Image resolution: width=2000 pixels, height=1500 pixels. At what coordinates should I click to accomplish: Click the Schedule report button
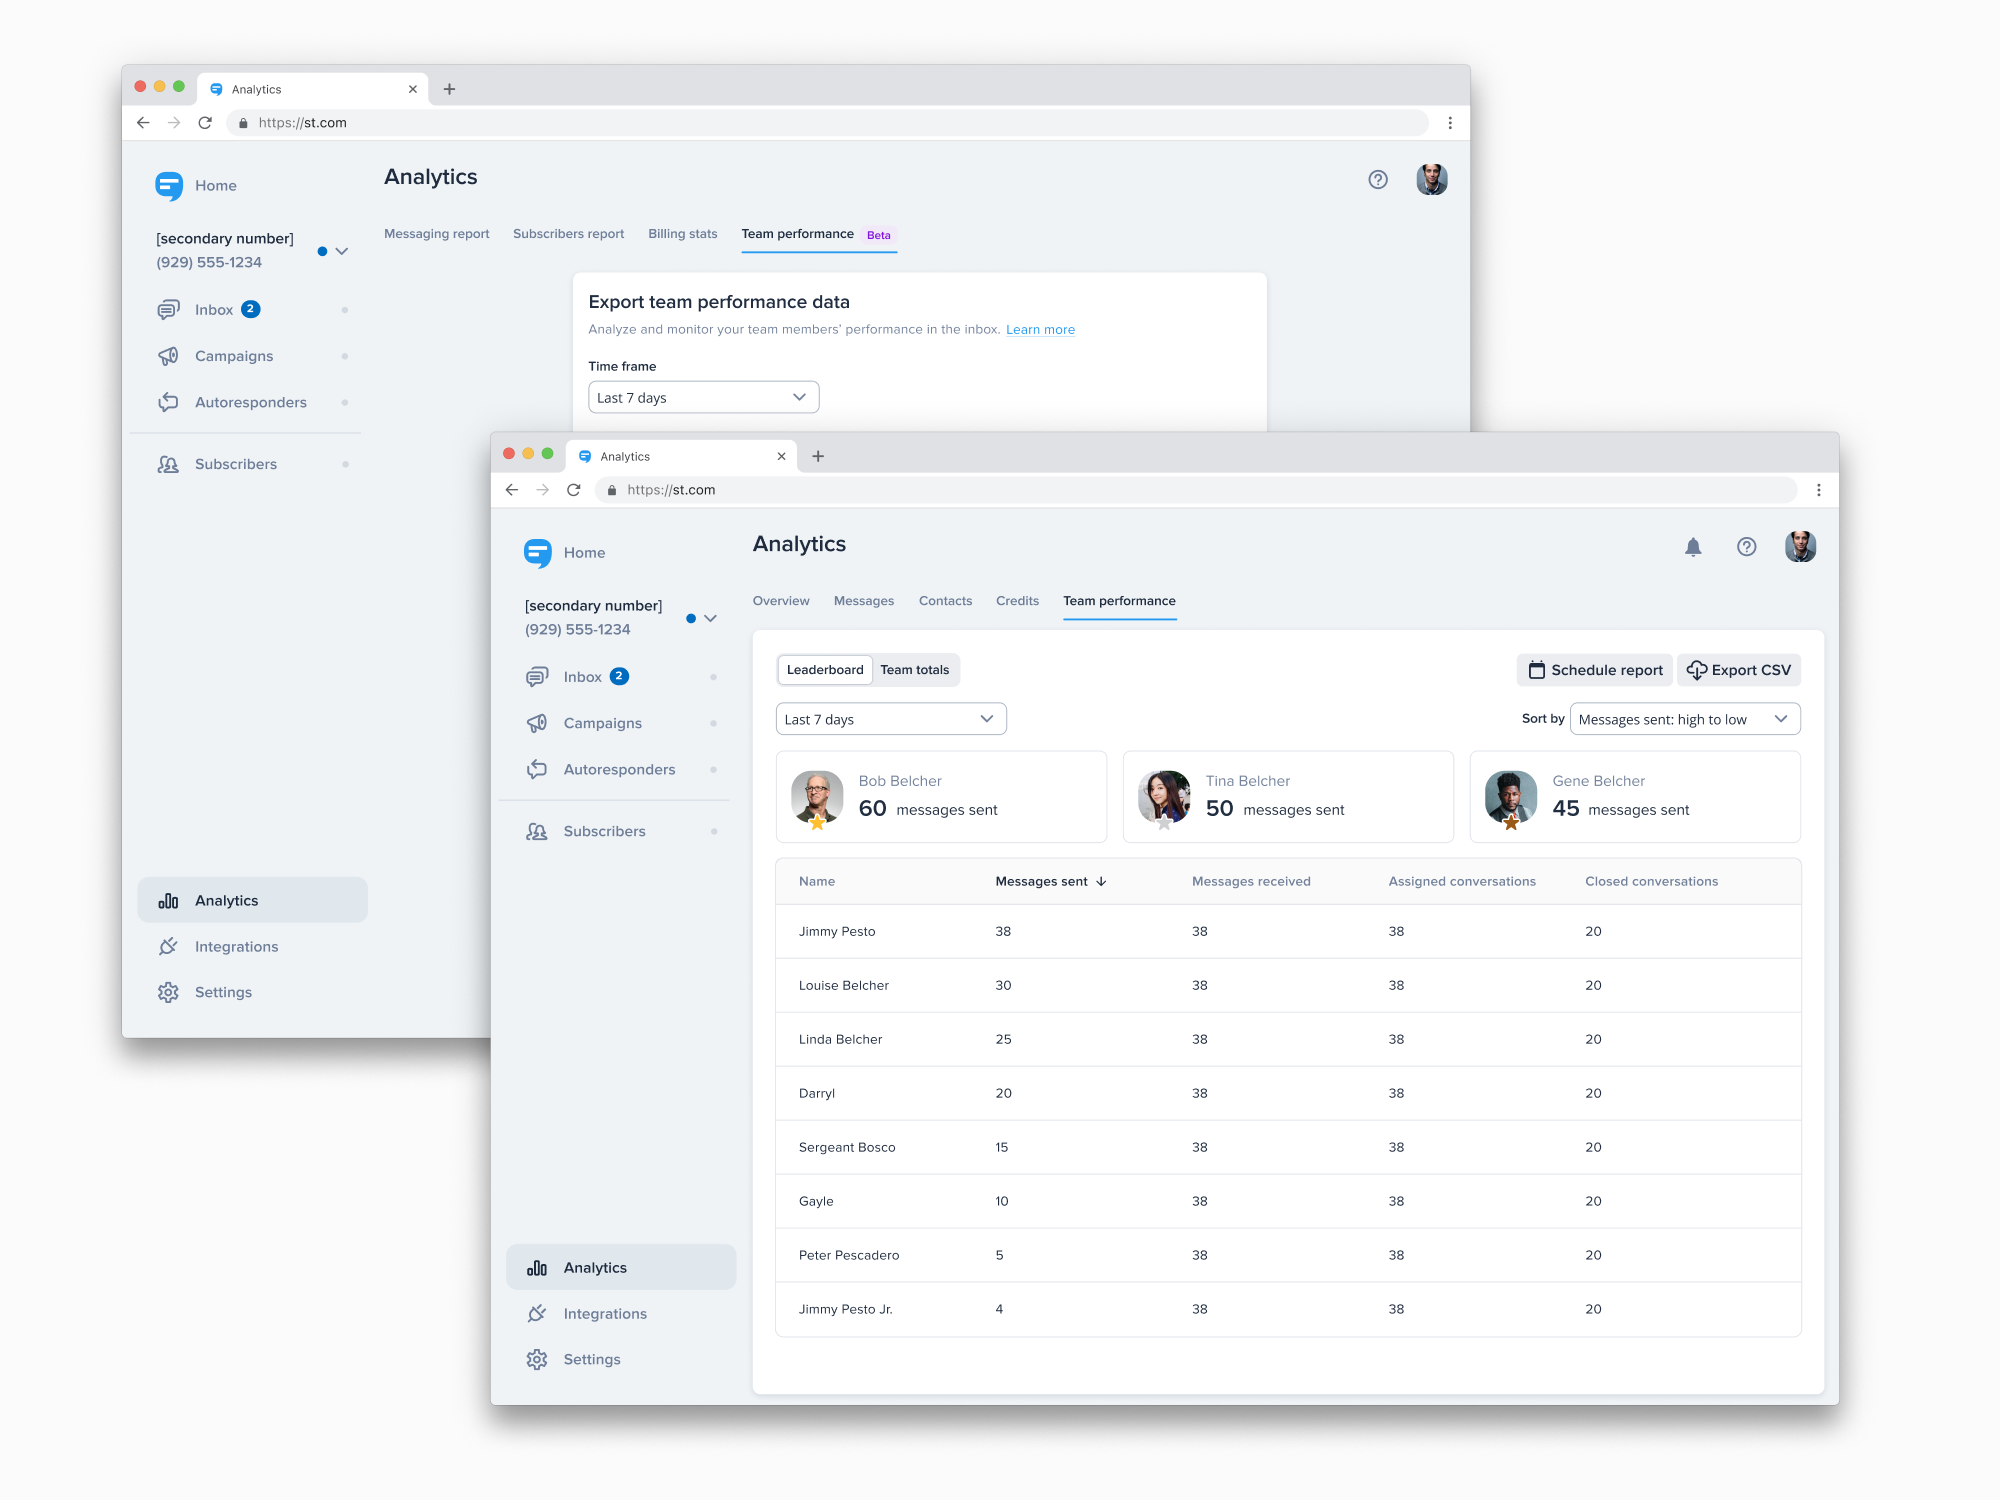1595,671
